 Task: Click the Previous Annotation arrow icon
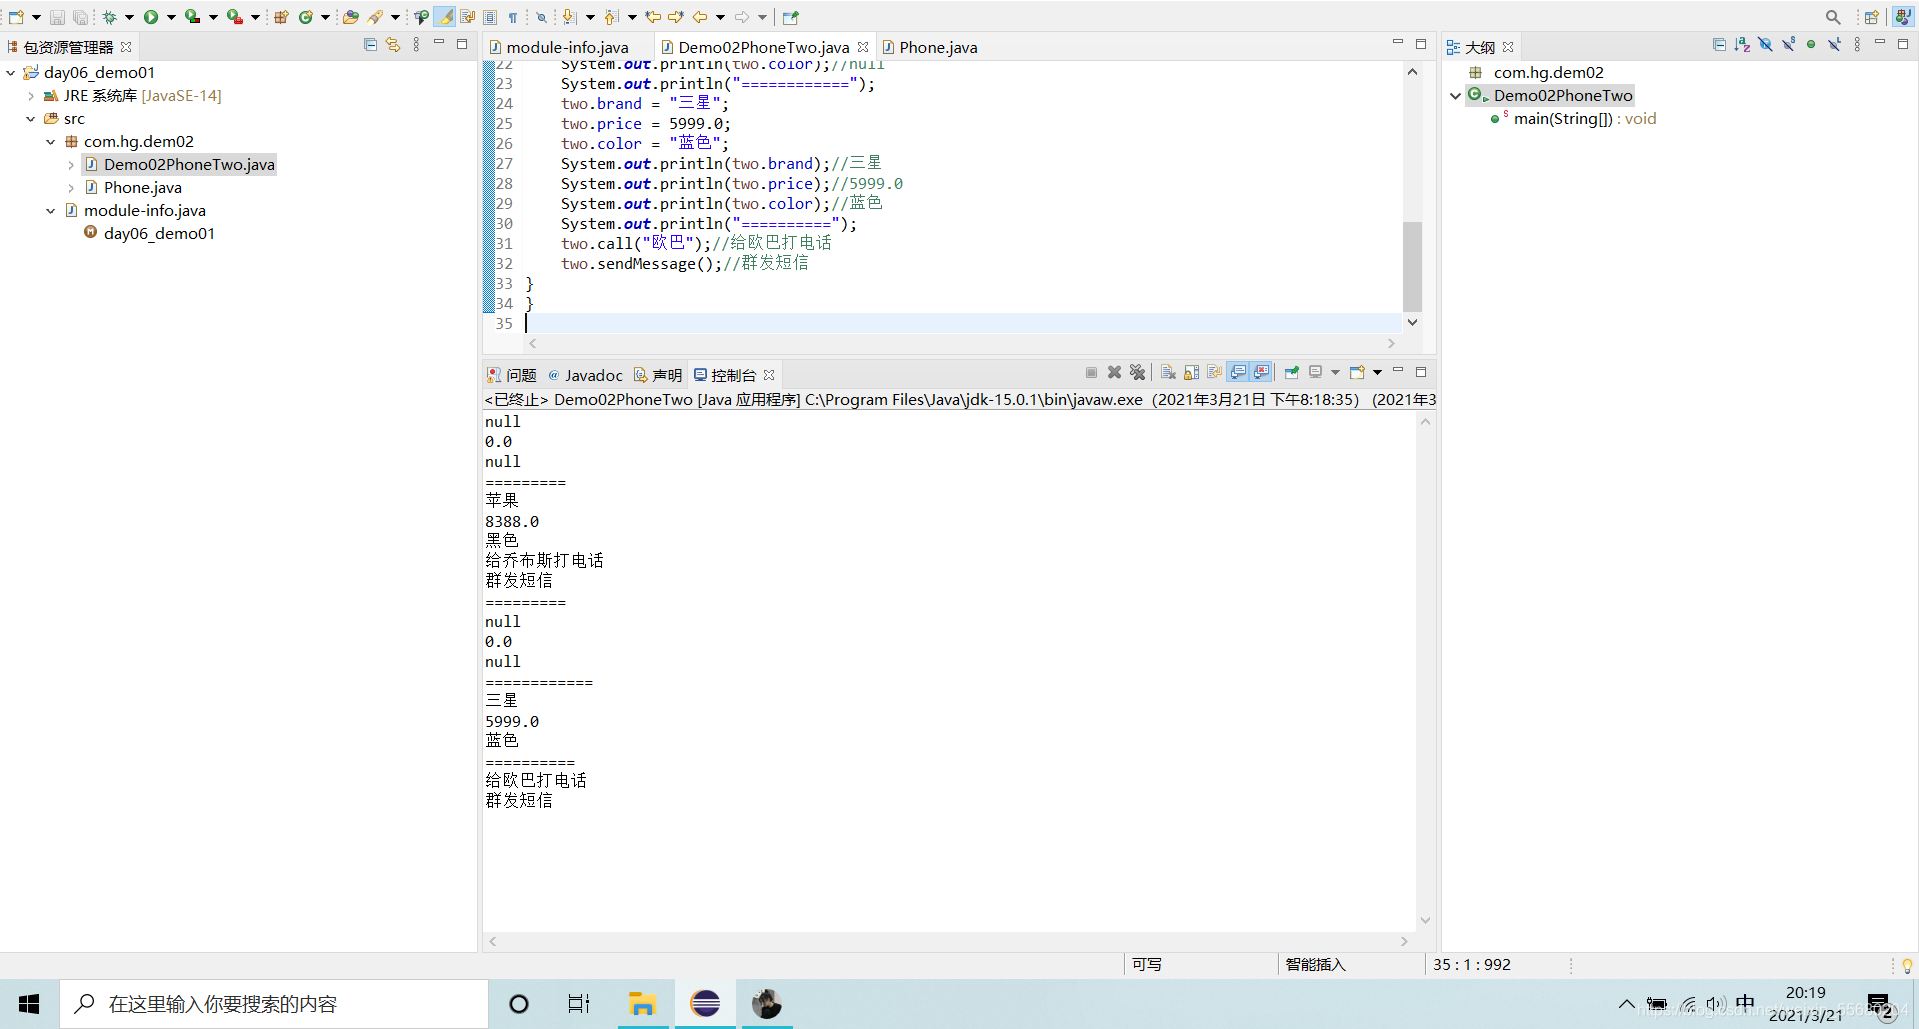point(611,17)
